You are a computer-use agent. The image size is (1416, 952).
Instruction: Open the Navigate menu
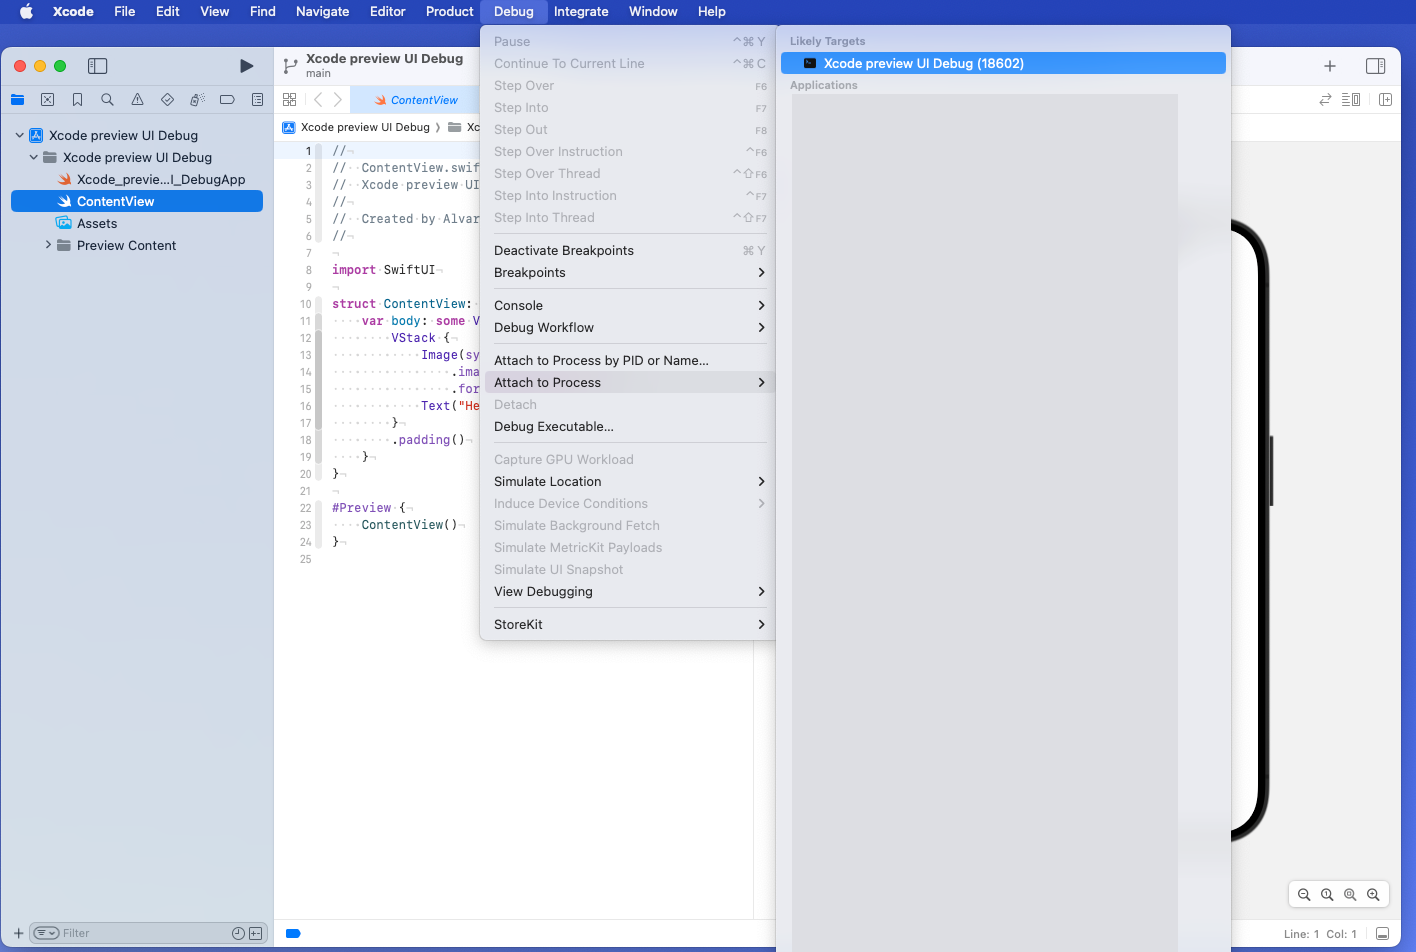(x=322, y=11)
